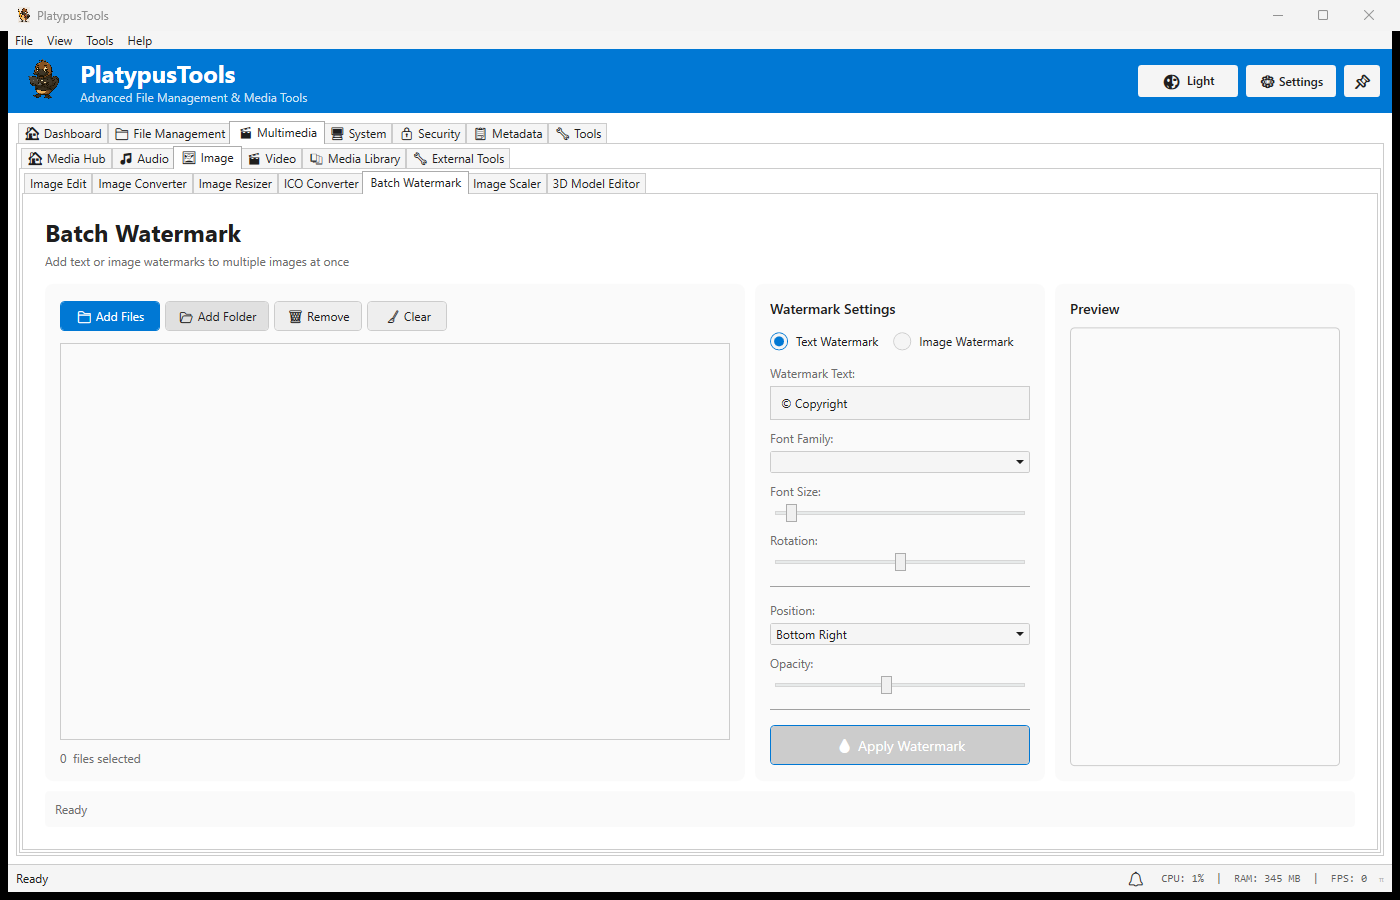Click the Rotation slider thumb
Image resolution: width=1400 pixels, height=900 pixels.
[900, 562]
